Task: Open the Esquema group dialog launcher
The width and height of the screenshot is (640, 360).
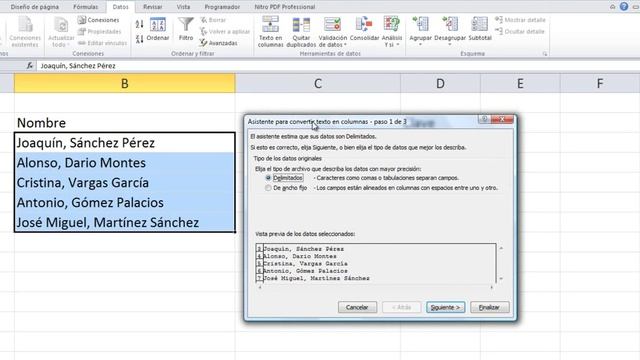Action: pyautogui.click(x=545, y=53)
